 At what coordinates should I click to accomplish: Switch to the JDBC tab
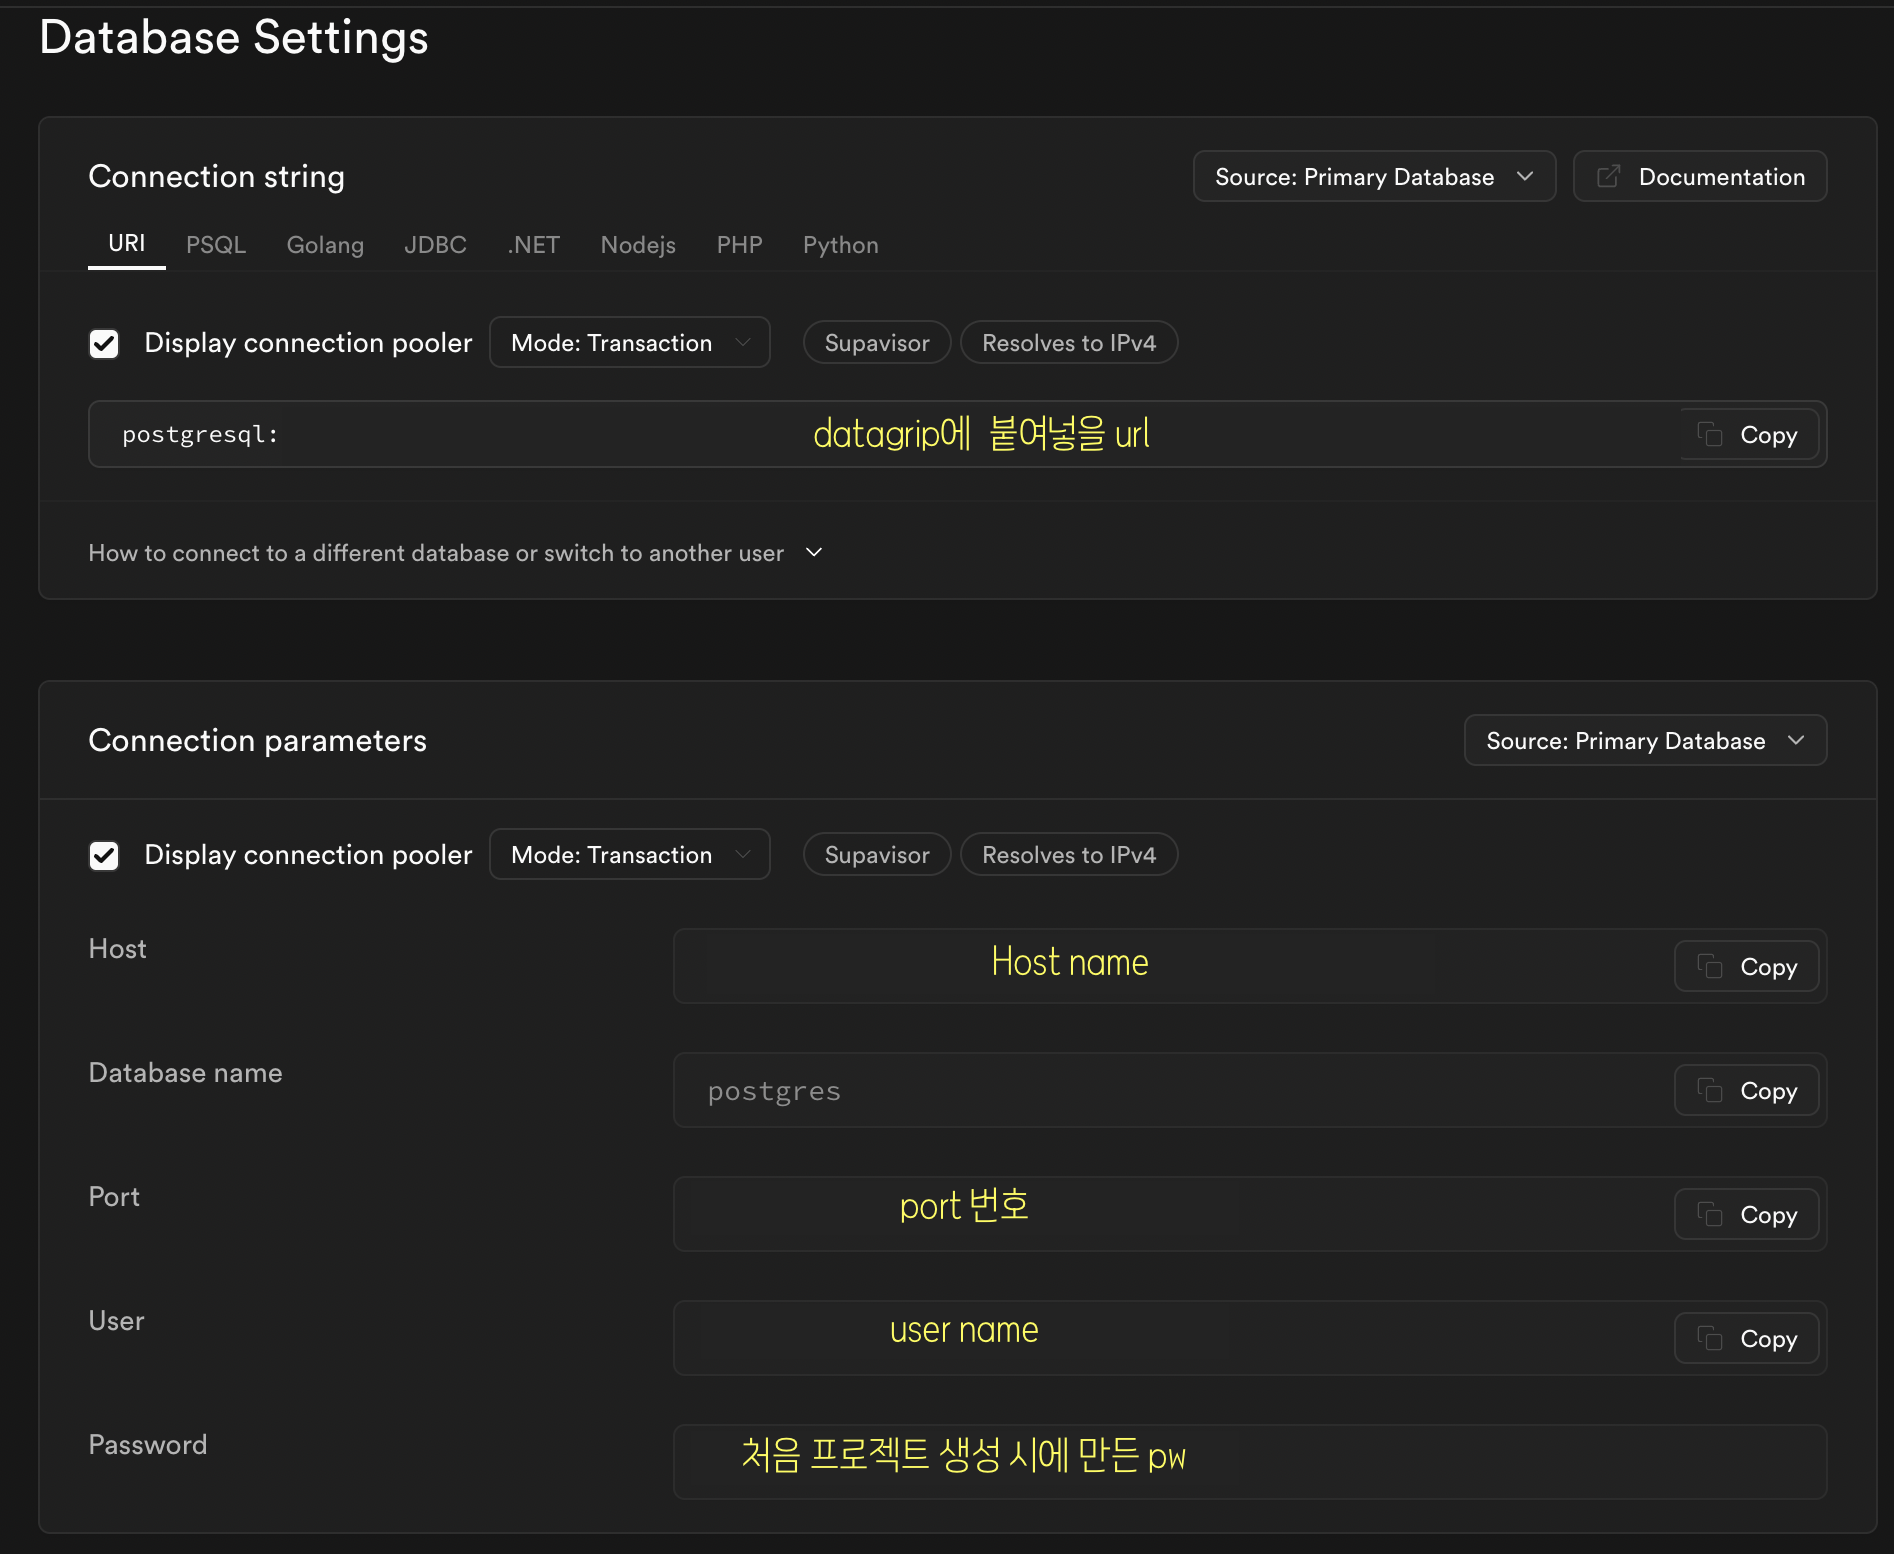tap(435, 245)
